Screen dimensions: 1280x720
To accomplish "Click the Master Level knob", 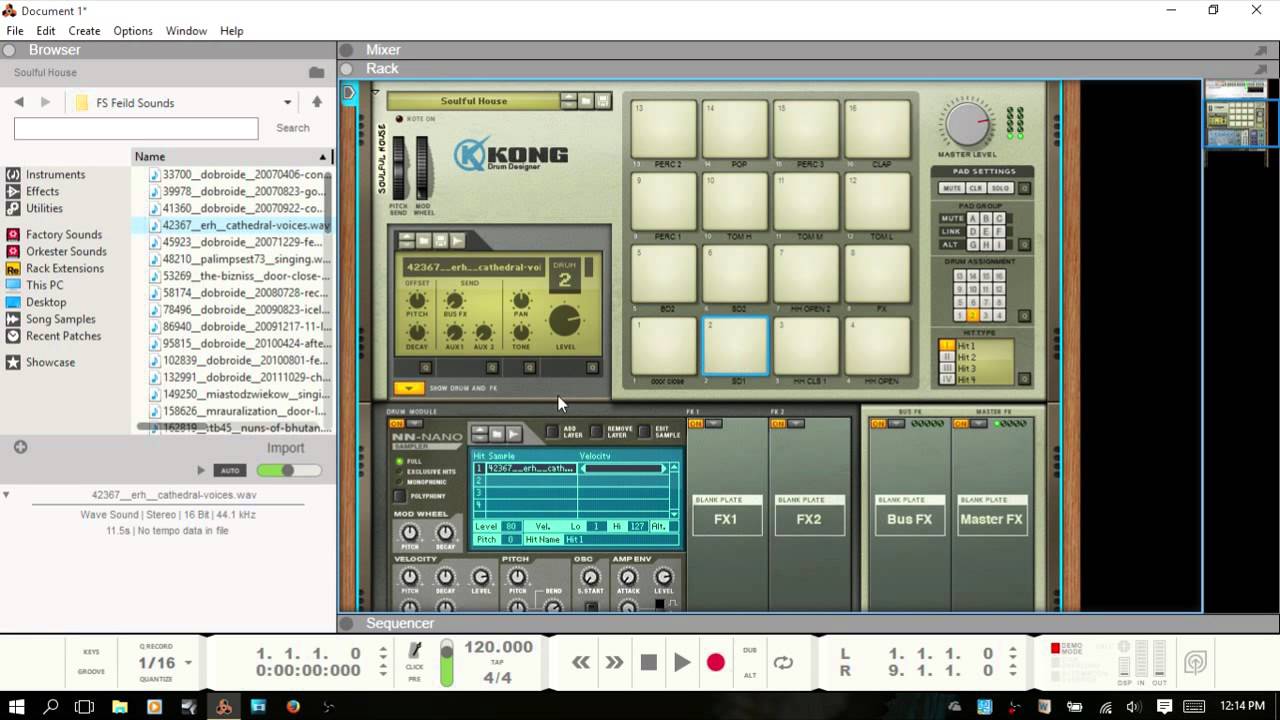I will pyautogui.click(x=966, y=124).
